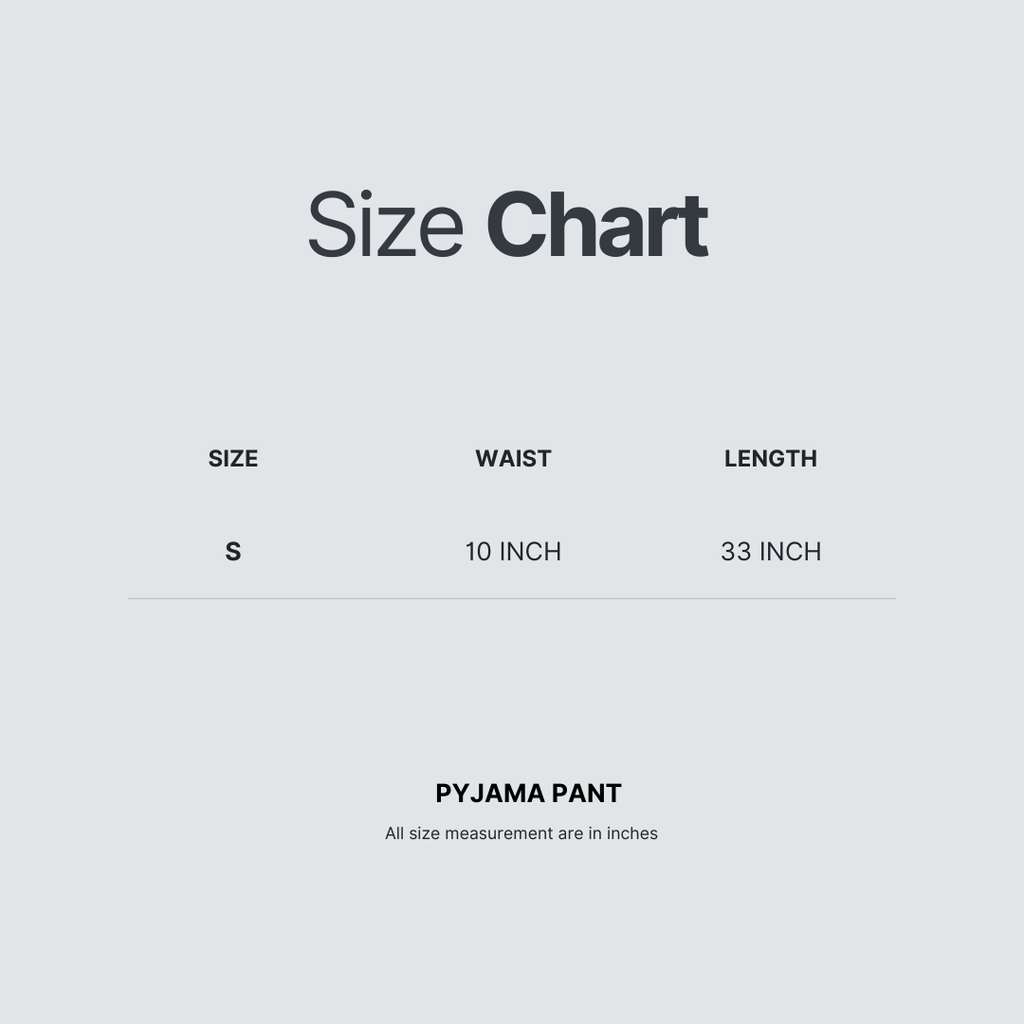Click the word measurement in the footnote
Screen dimensions: 1024x1024
coord(499,833)
